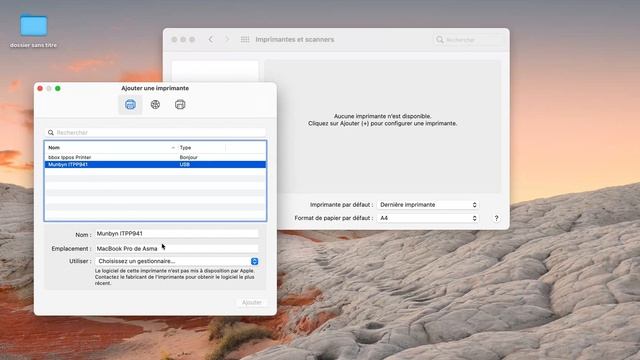This screenshot has width=640, height=360.
Task: Switch to the IP printer tab icon
Action: 155,104
